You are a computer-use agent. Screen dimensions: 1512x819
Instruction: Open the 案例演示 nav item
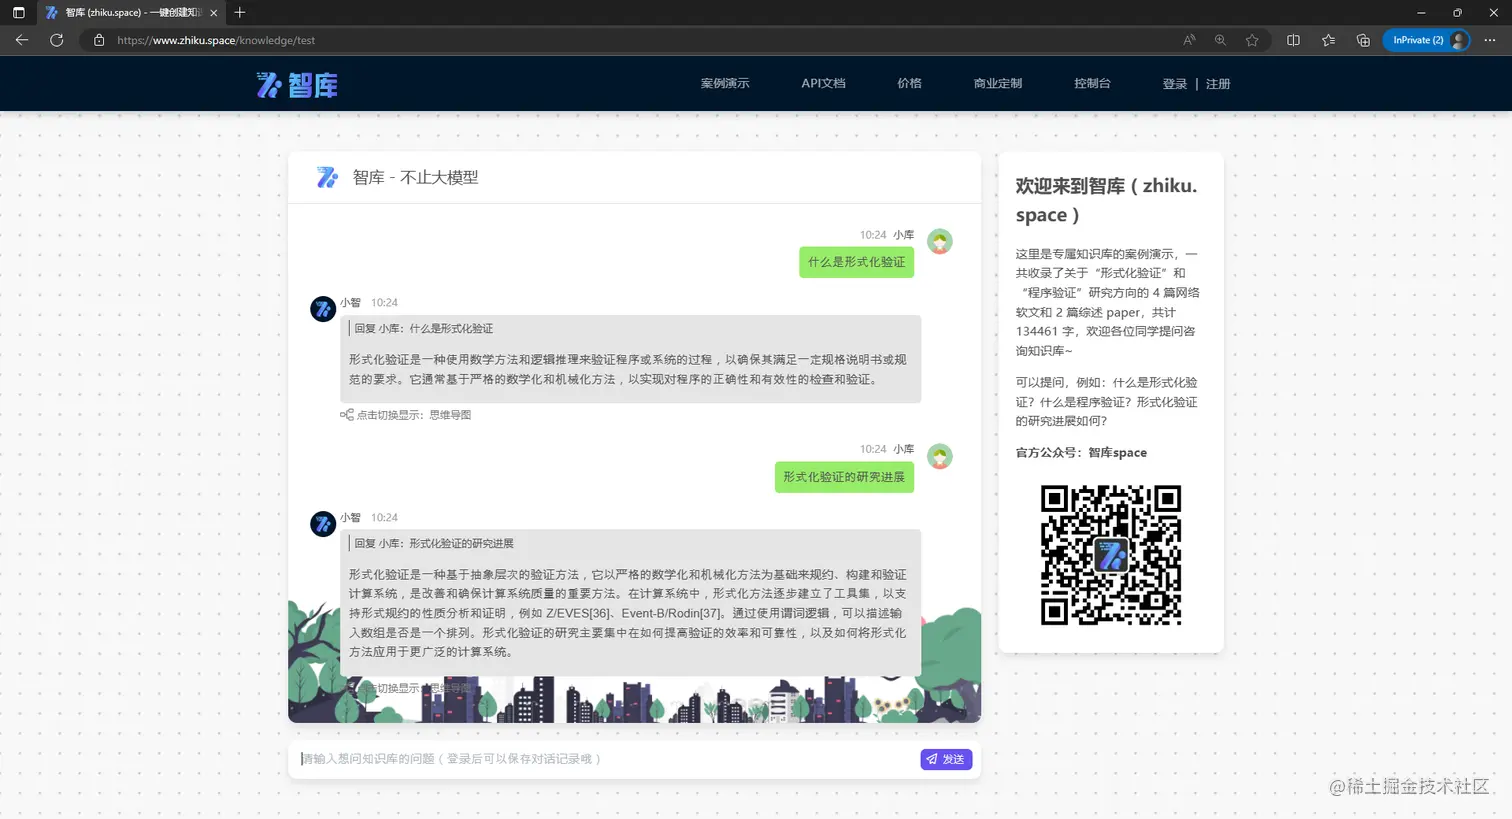[x=725, y=84]
